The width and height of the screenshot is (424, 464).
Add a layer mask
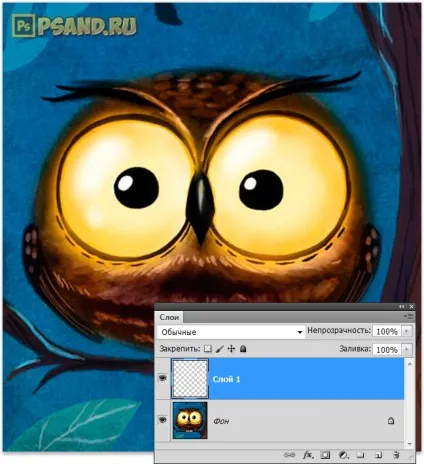[325, 455]
